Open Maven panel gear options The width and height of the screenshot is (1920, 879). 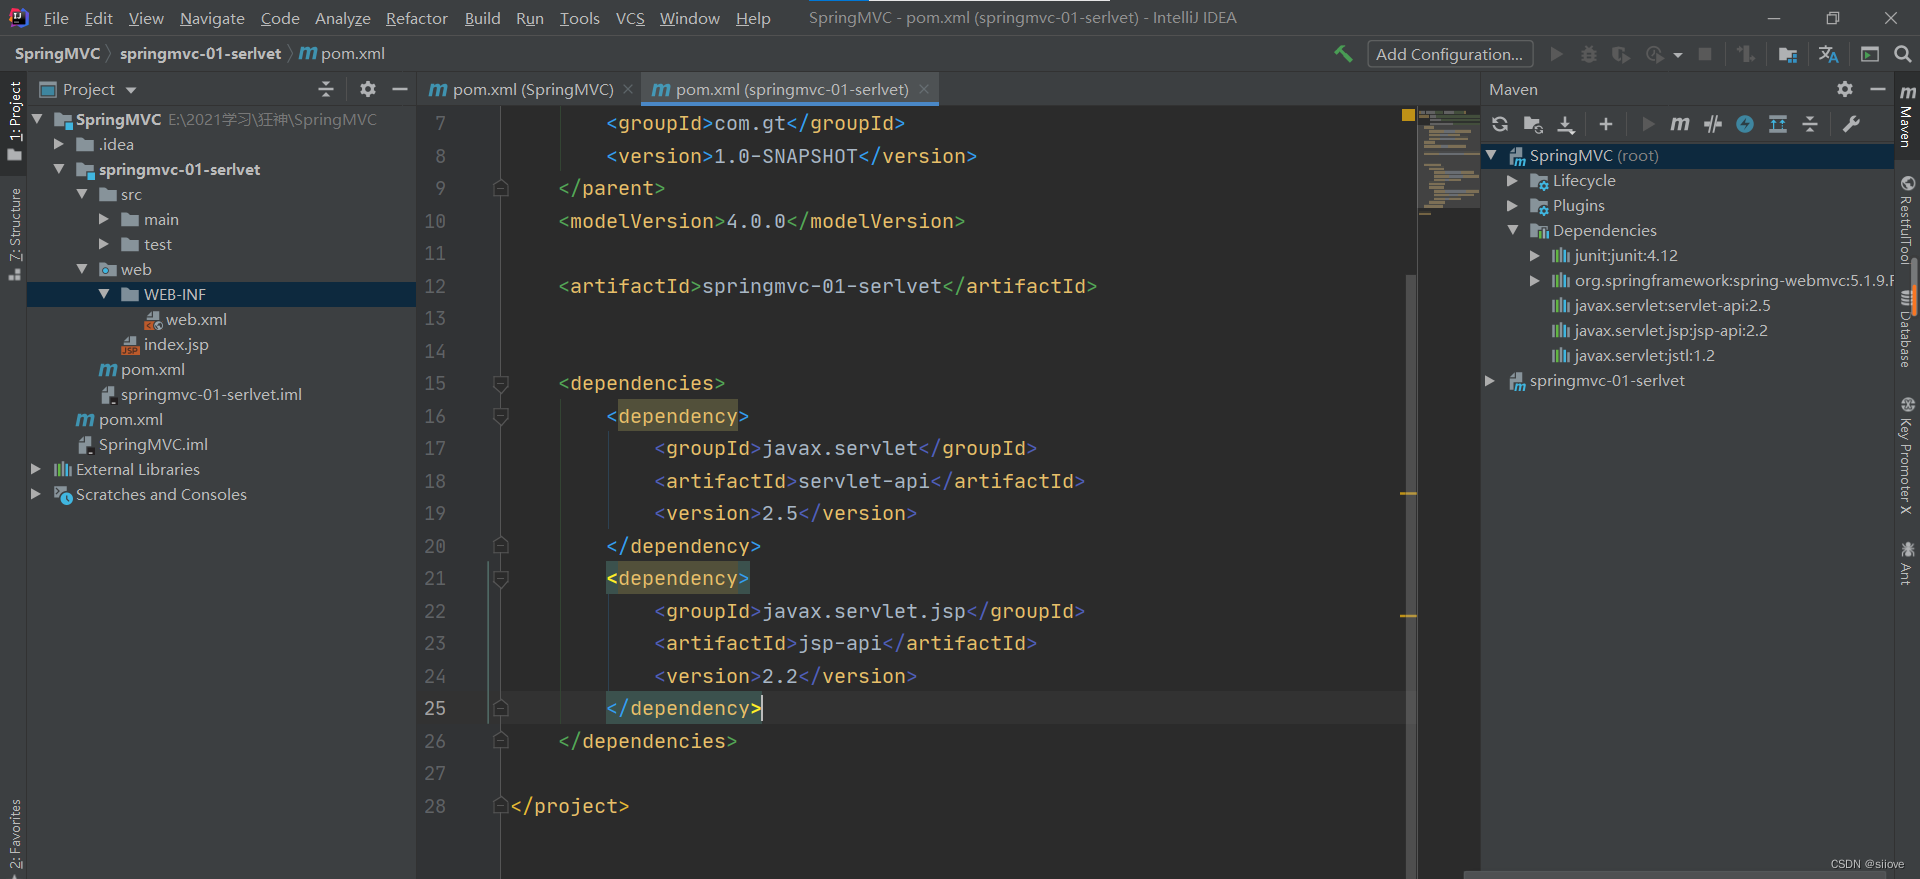[1845, 89]
